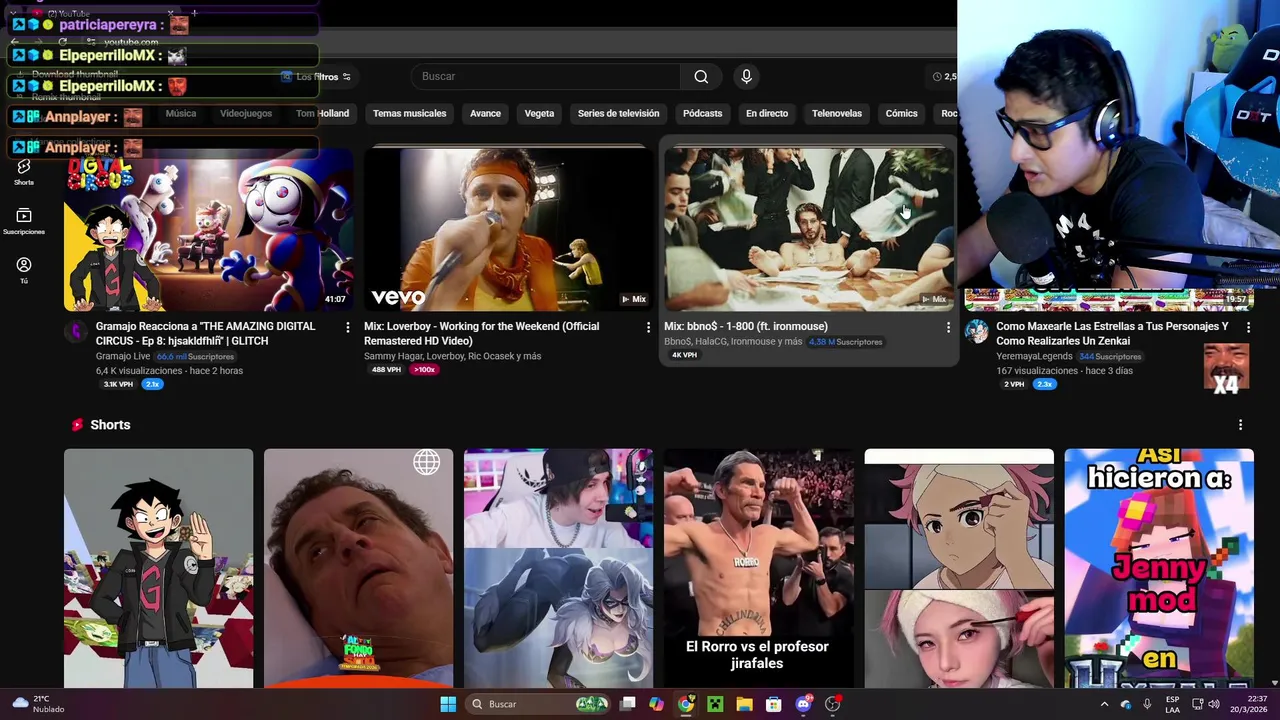Screen dimensions: 1280x720
Task: Open the streamer and masked character Short
Action: [558, 568]
